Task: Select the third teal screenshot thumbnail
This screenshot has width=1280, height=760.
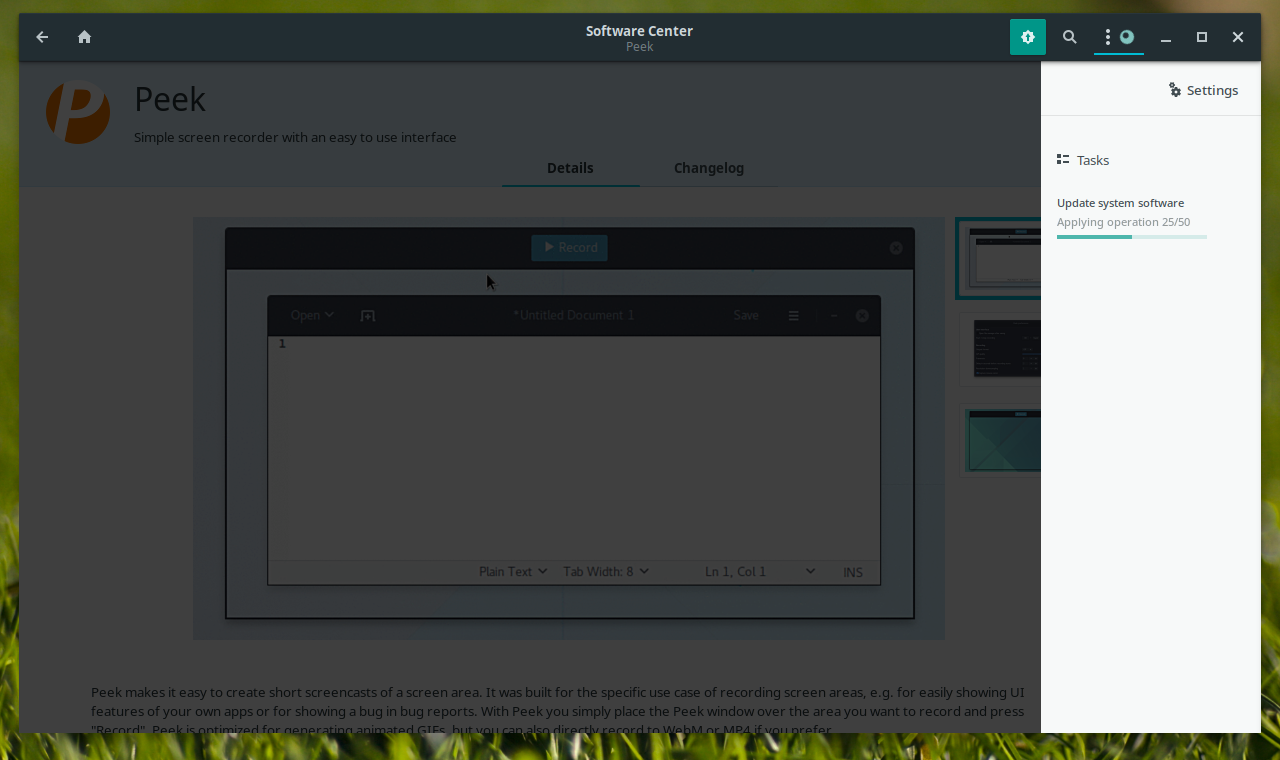Action: (x=1001, y=440)
